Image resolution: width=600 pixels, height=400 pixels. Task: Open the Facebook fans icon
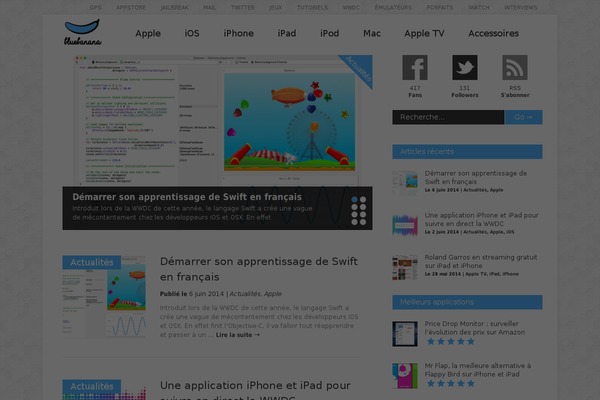coord(415,67)
